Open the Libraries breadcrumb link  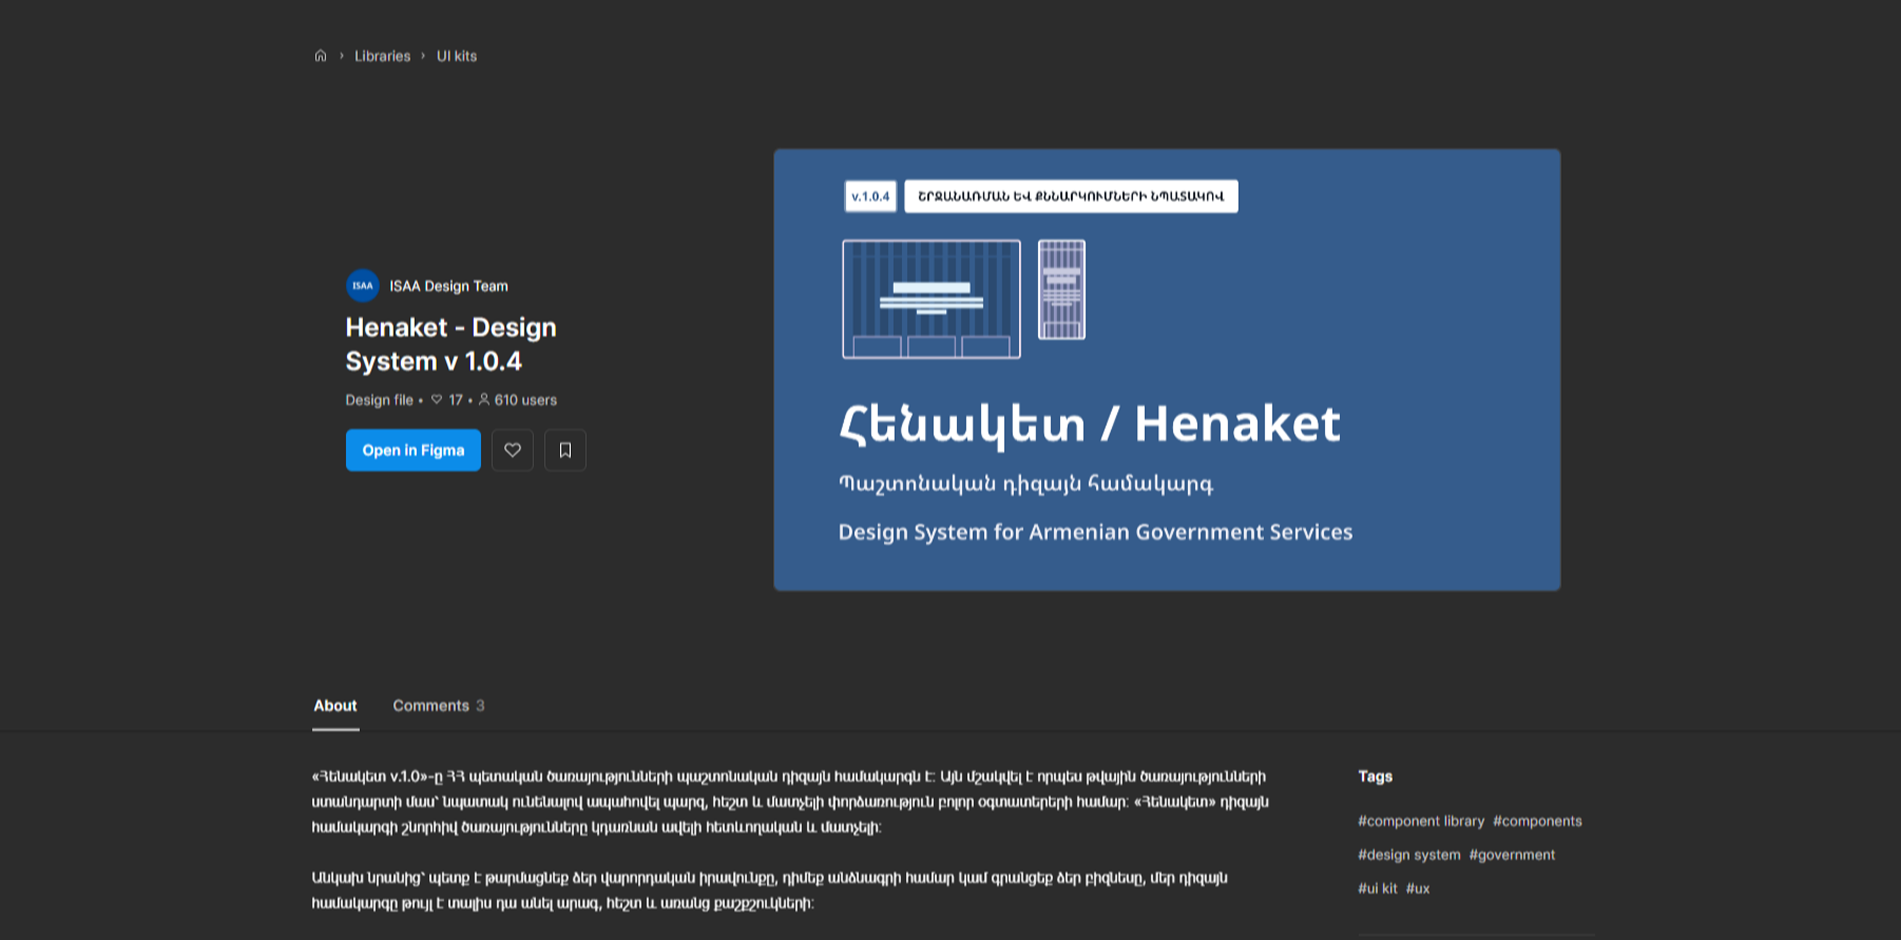382,56
